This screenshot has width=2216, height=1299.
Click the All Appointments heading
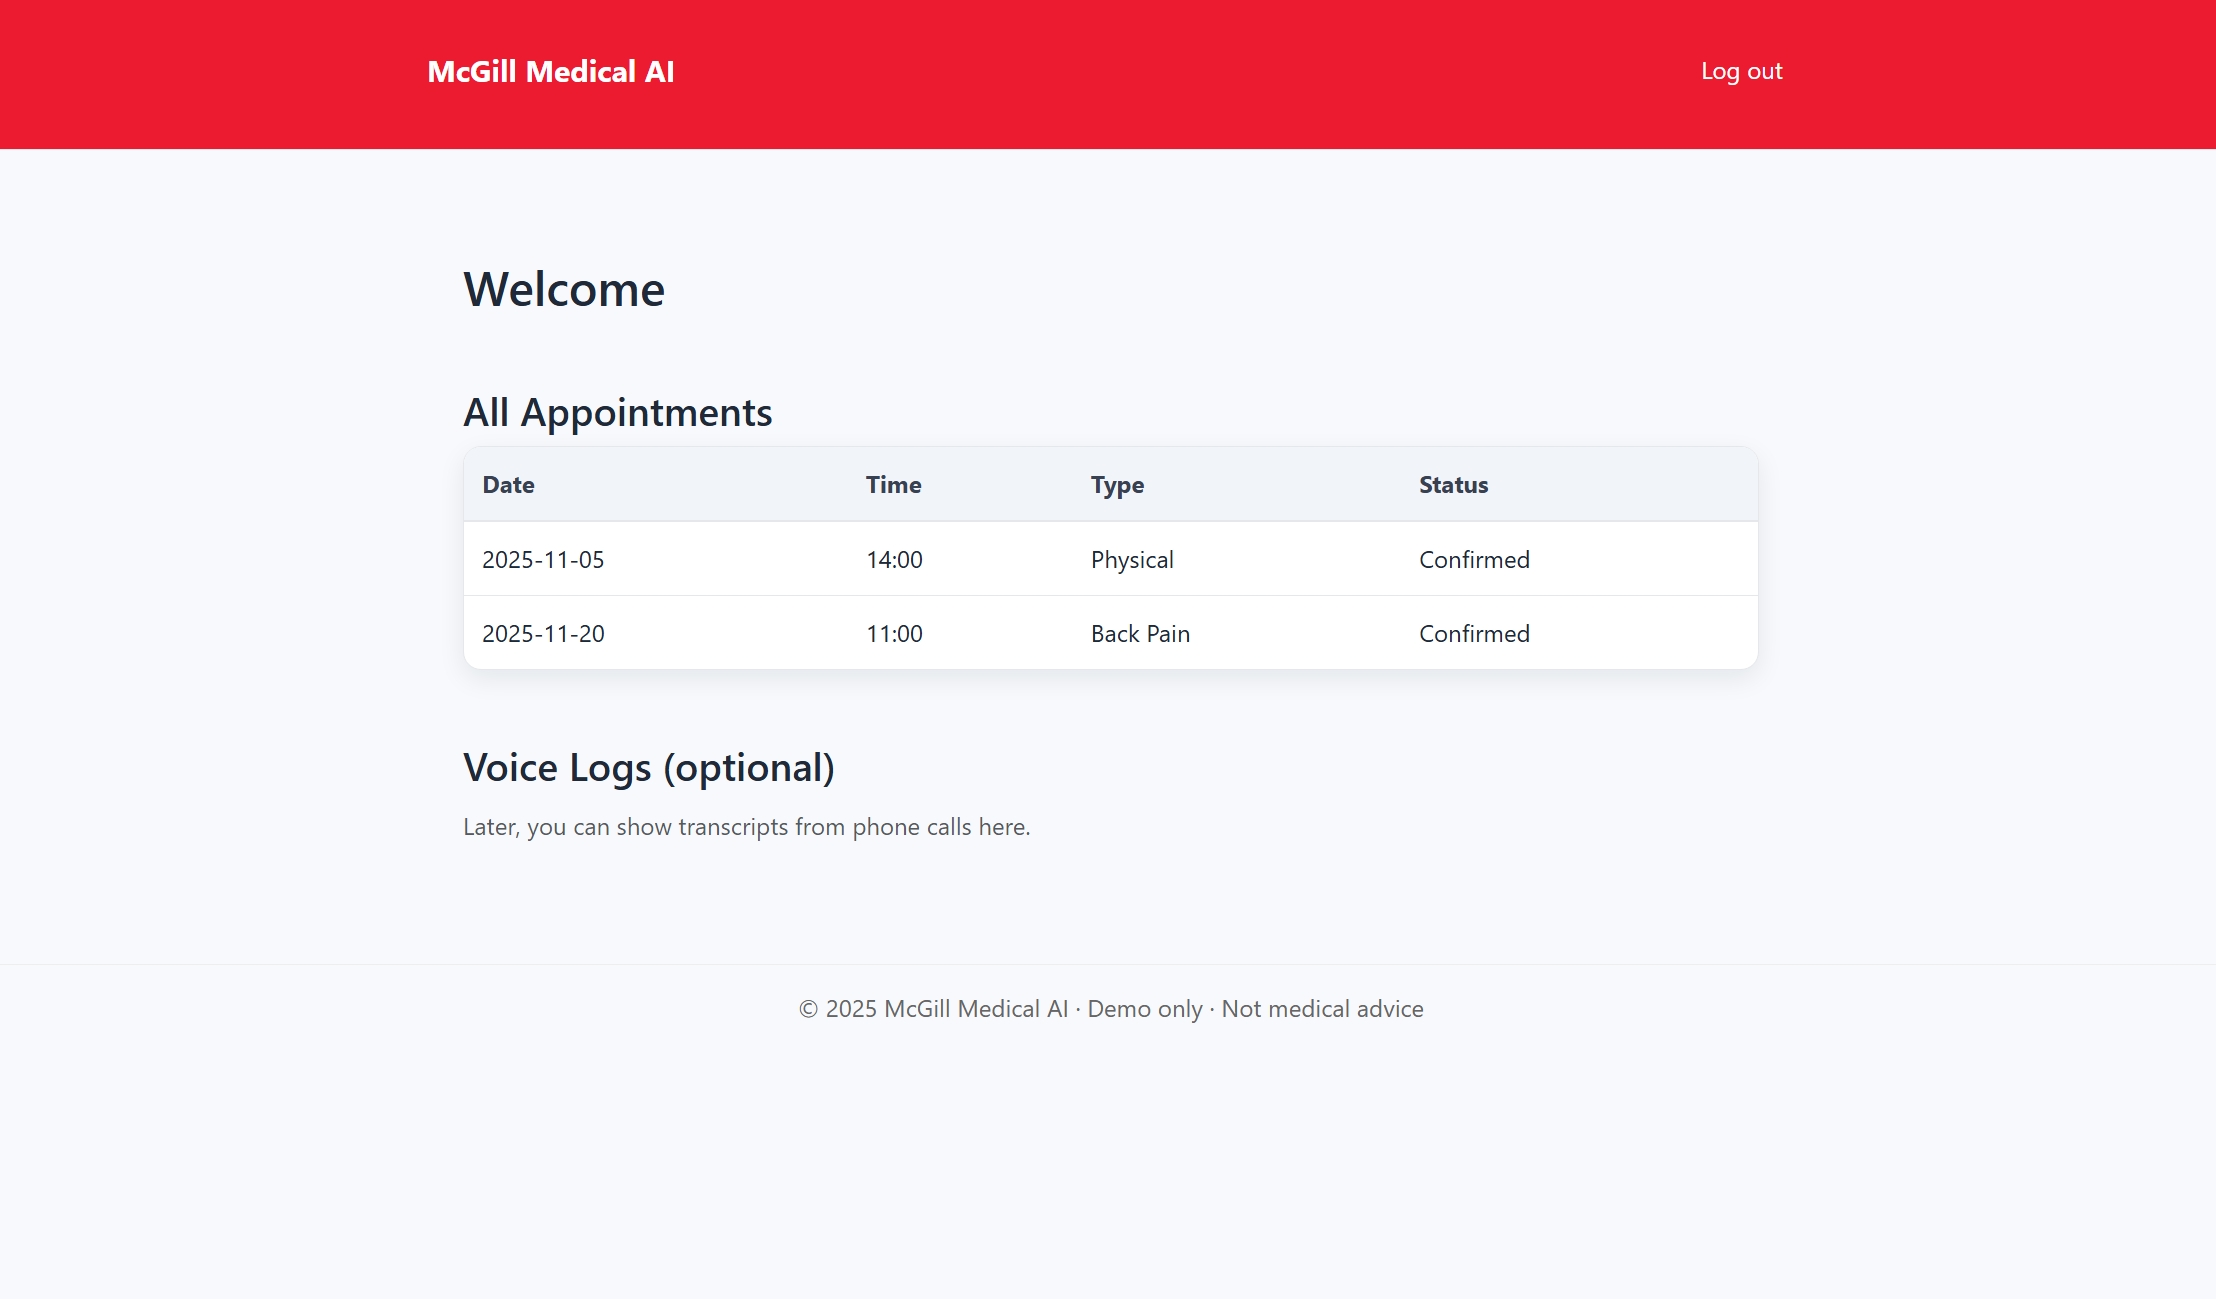[x=617, y=413]
